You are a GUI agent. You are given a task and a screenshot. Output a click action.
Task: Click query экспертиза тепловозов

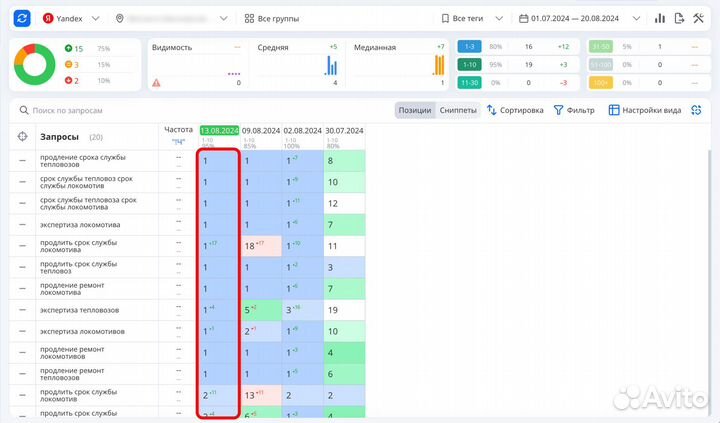[79, 310]
